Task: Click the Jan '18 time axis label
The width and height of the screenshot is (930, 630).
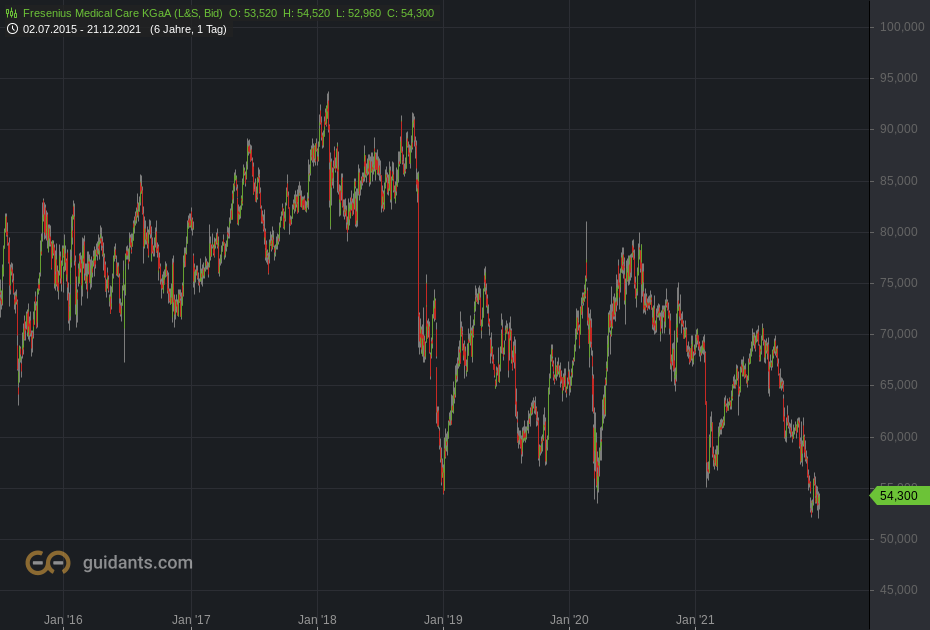Action: [x=317, y=620]
